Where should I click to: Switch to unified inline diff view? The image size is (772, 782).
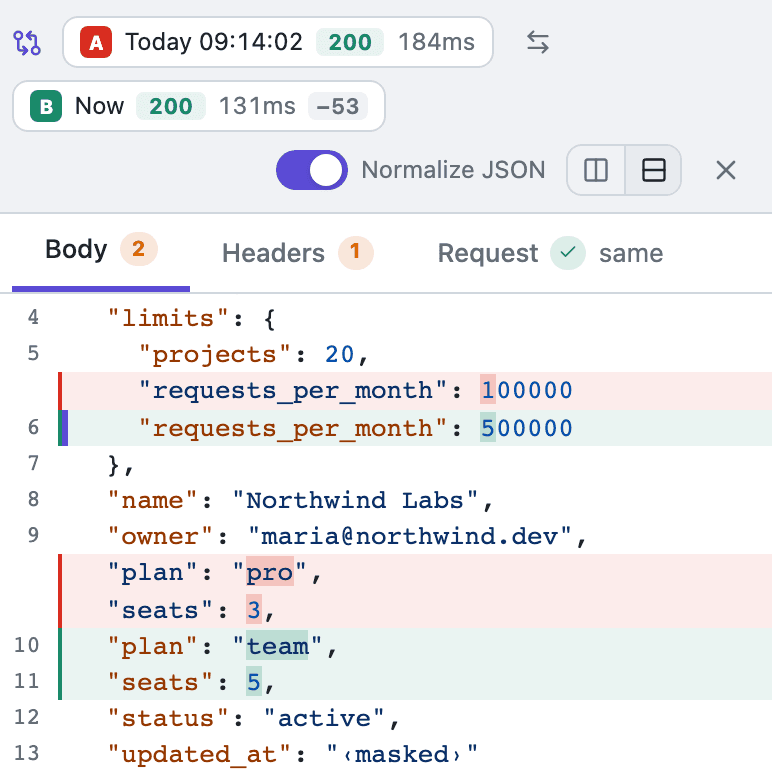653,170
